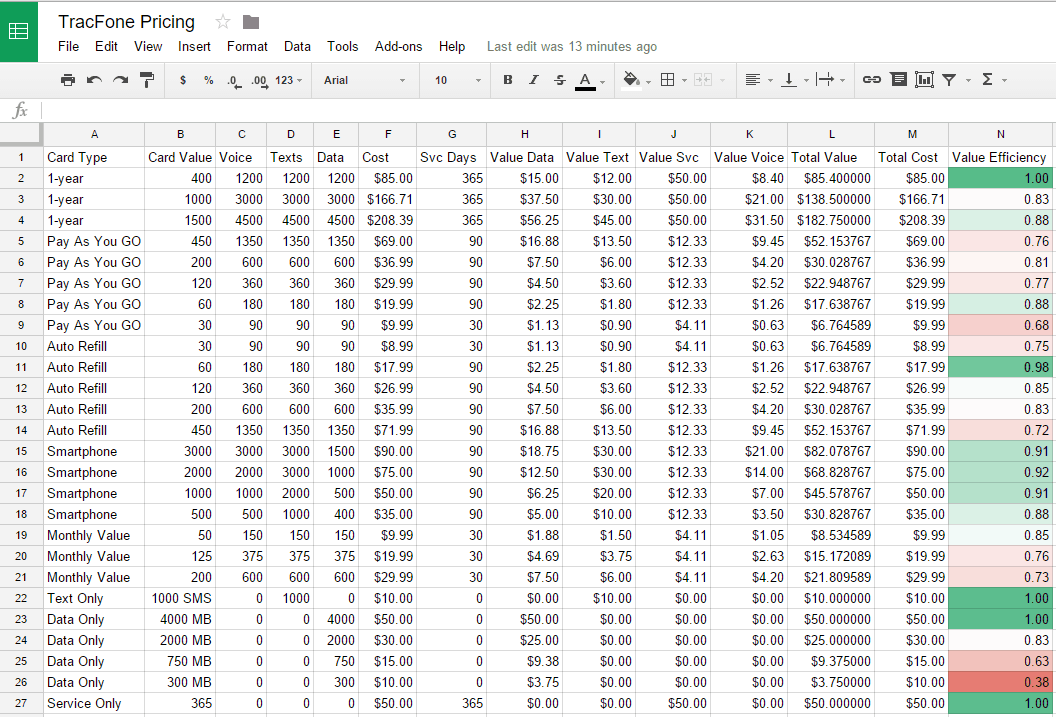The height and width of the screenshot is (717, 1056).
Task: Open the Insert menu
Action: [x=194, y=46]
